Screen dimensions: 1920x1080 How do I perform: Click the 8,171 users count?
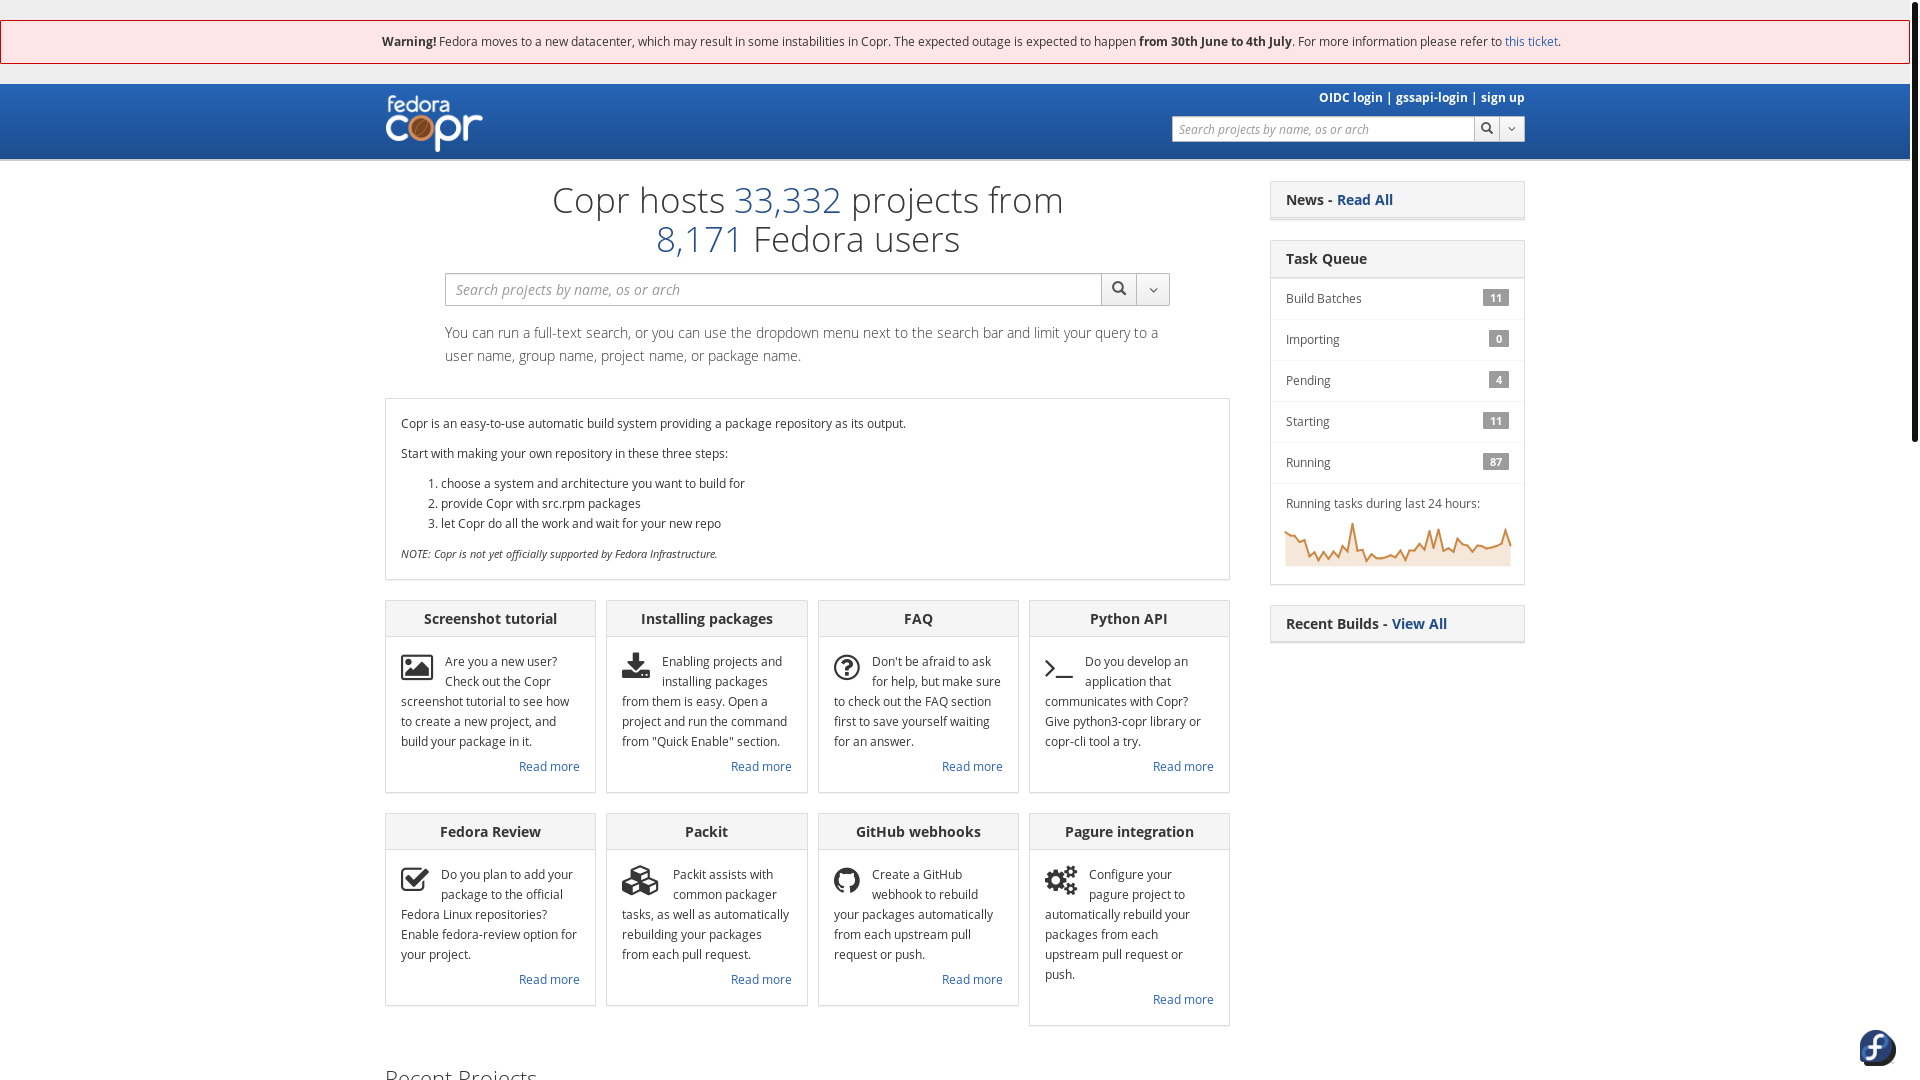(699, 239)
